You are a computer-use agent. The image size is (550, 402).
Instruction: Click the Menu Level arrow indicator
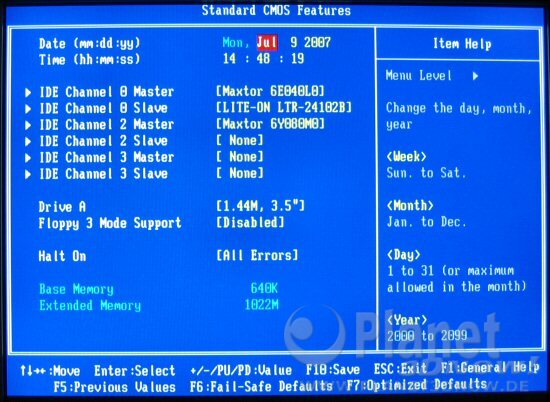[475, 76]
